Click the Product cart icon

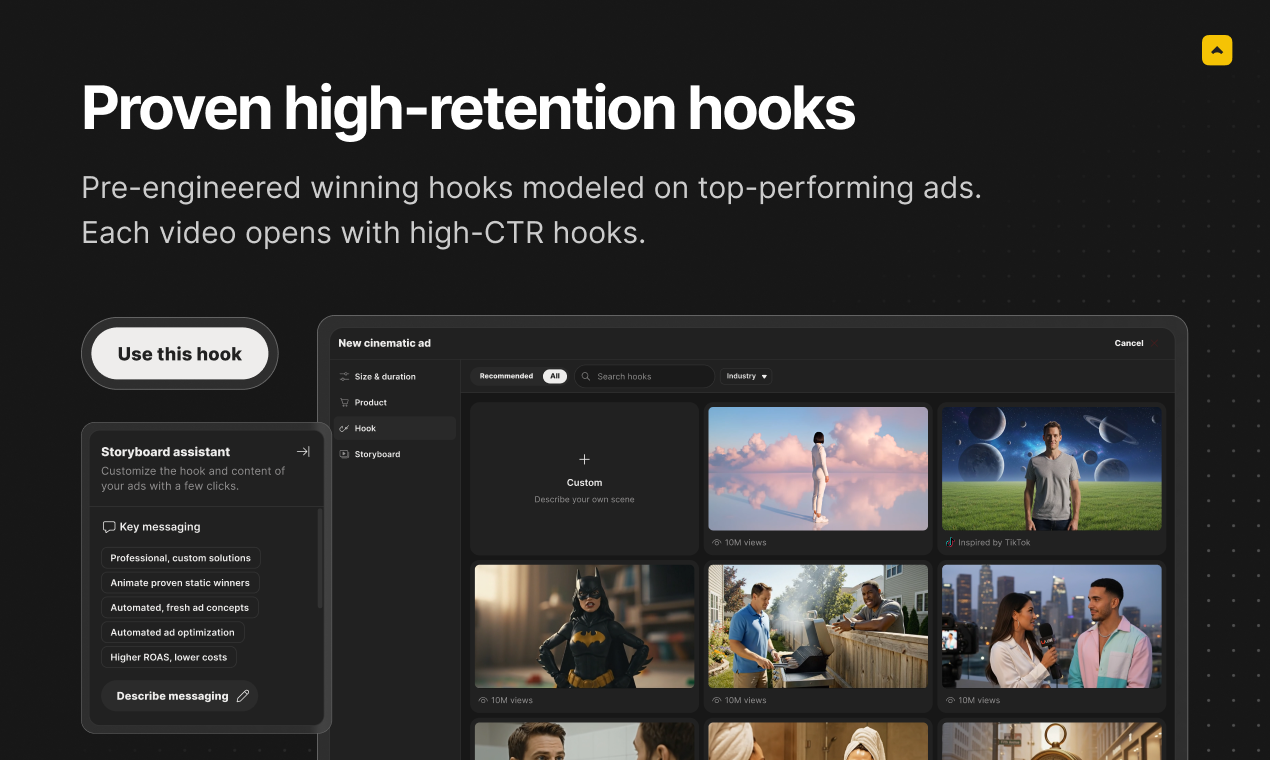(x=345, y=403)
